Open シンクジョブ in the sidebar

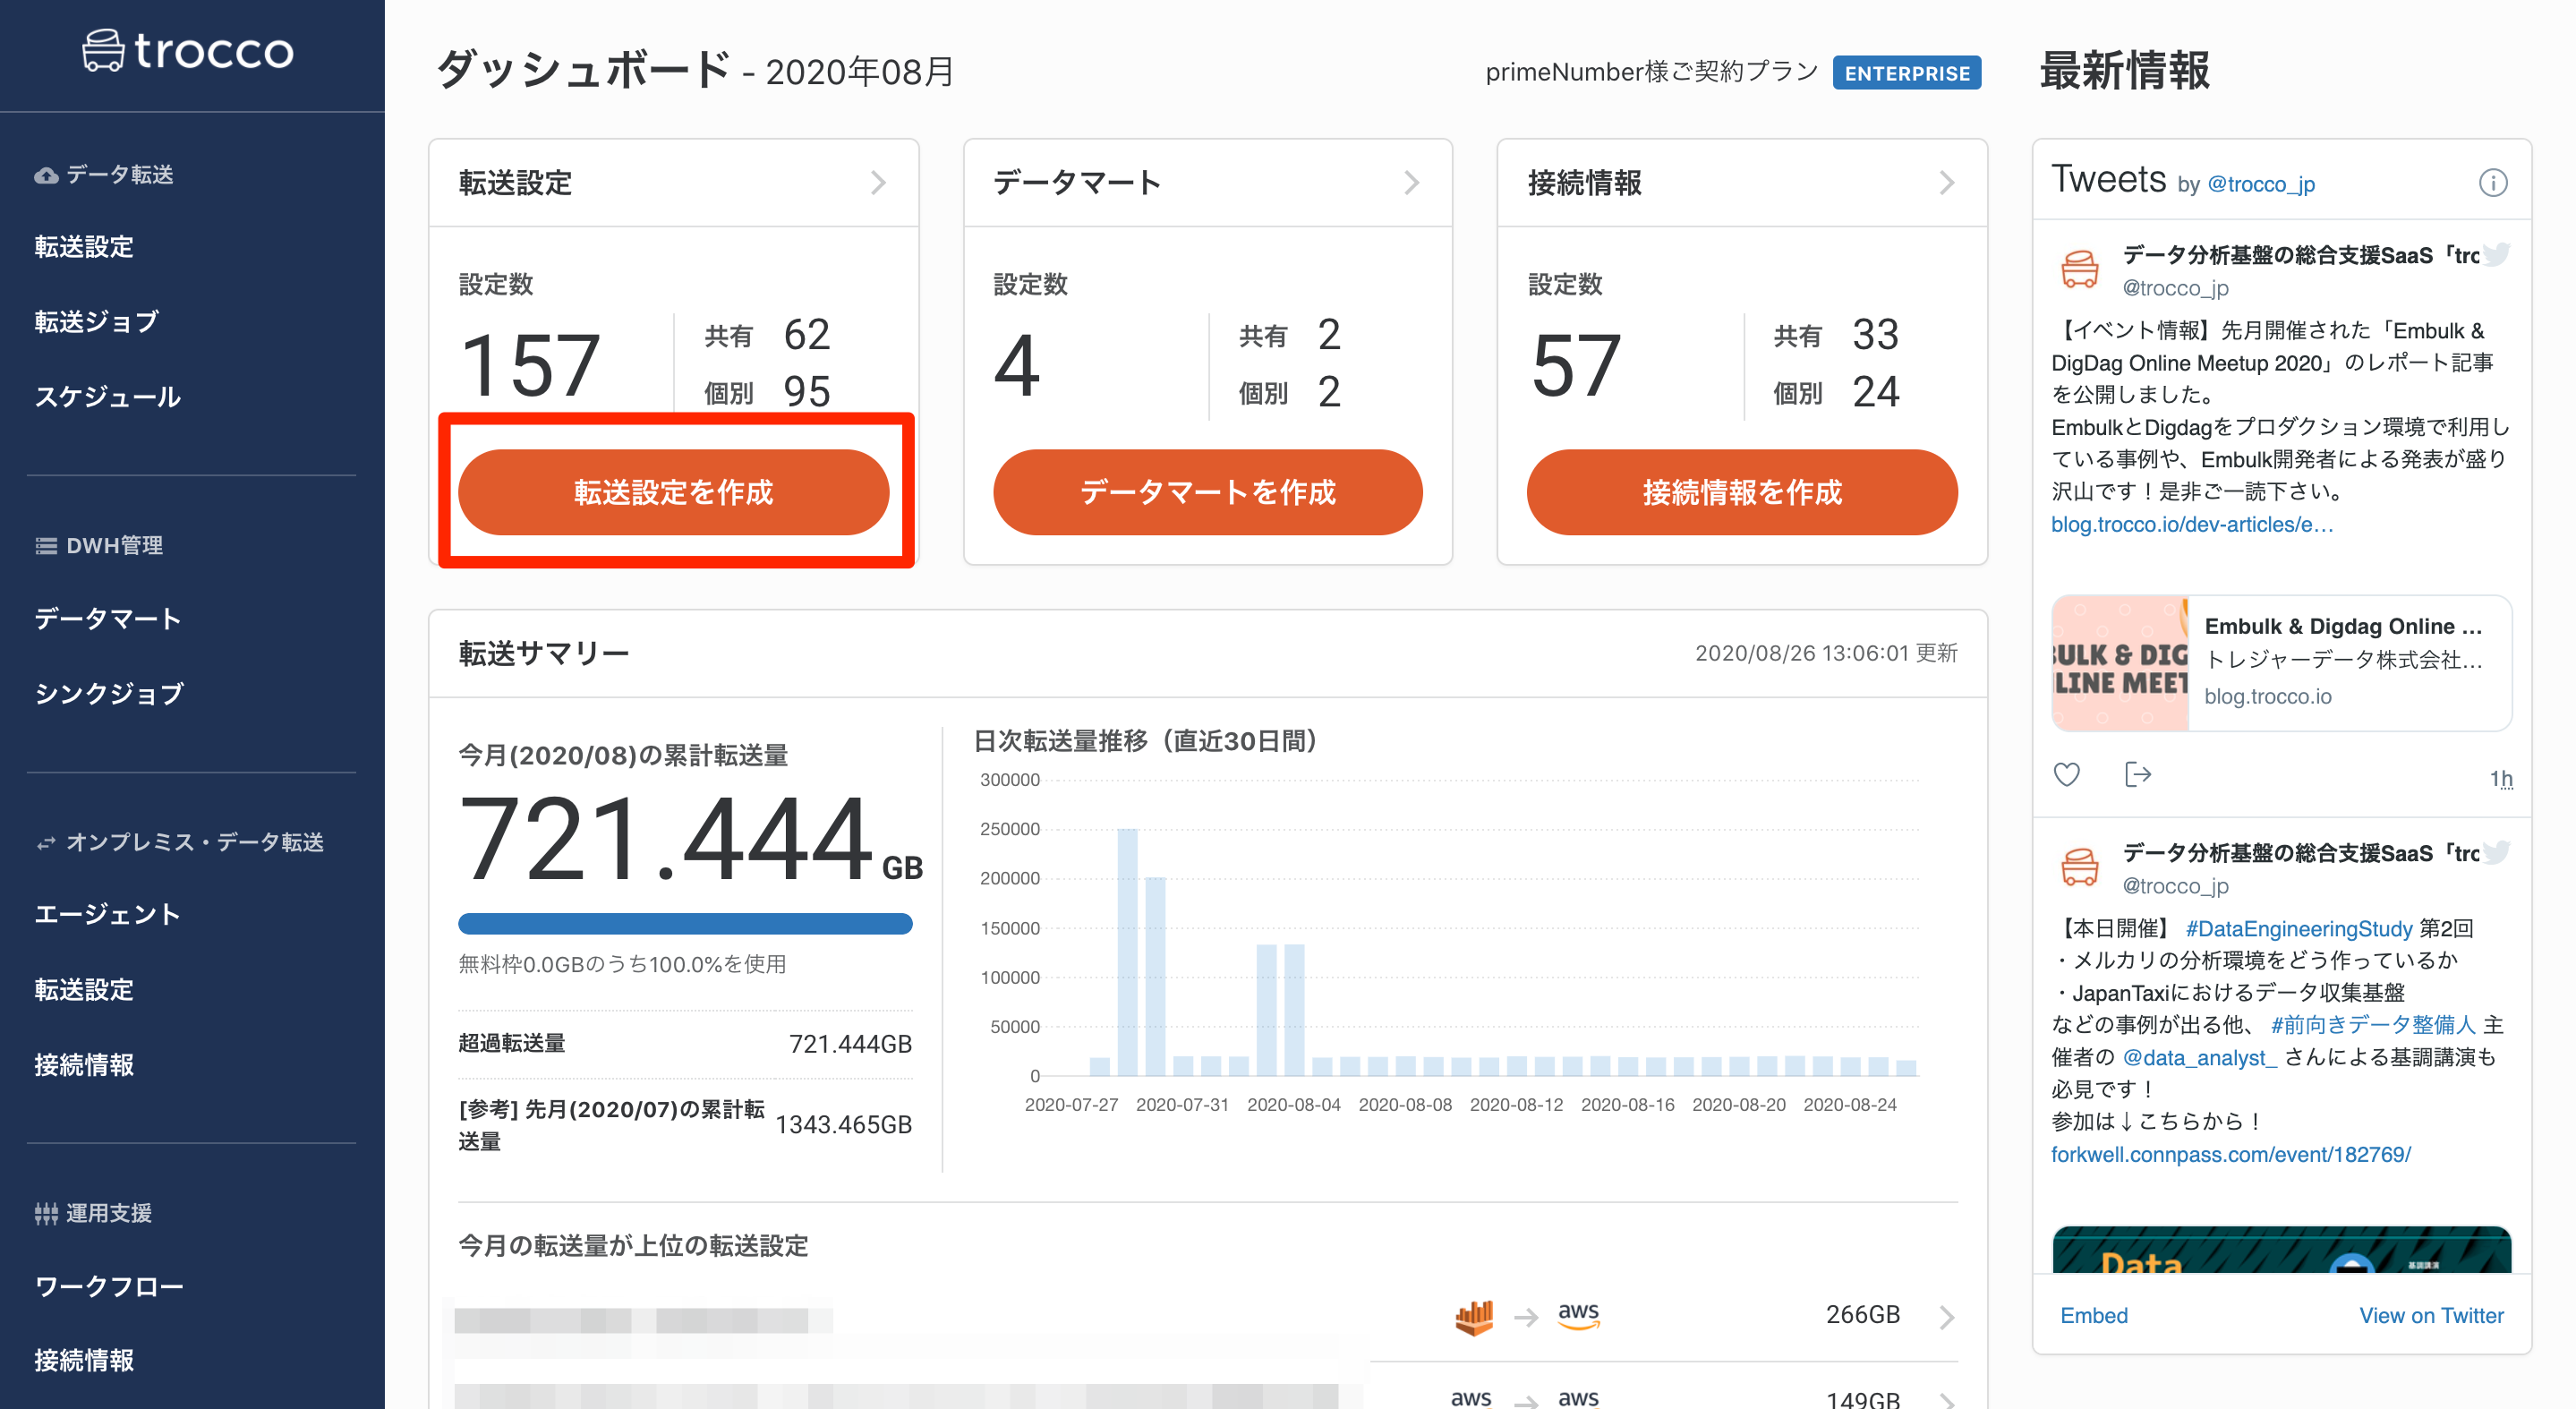[109, 694]
